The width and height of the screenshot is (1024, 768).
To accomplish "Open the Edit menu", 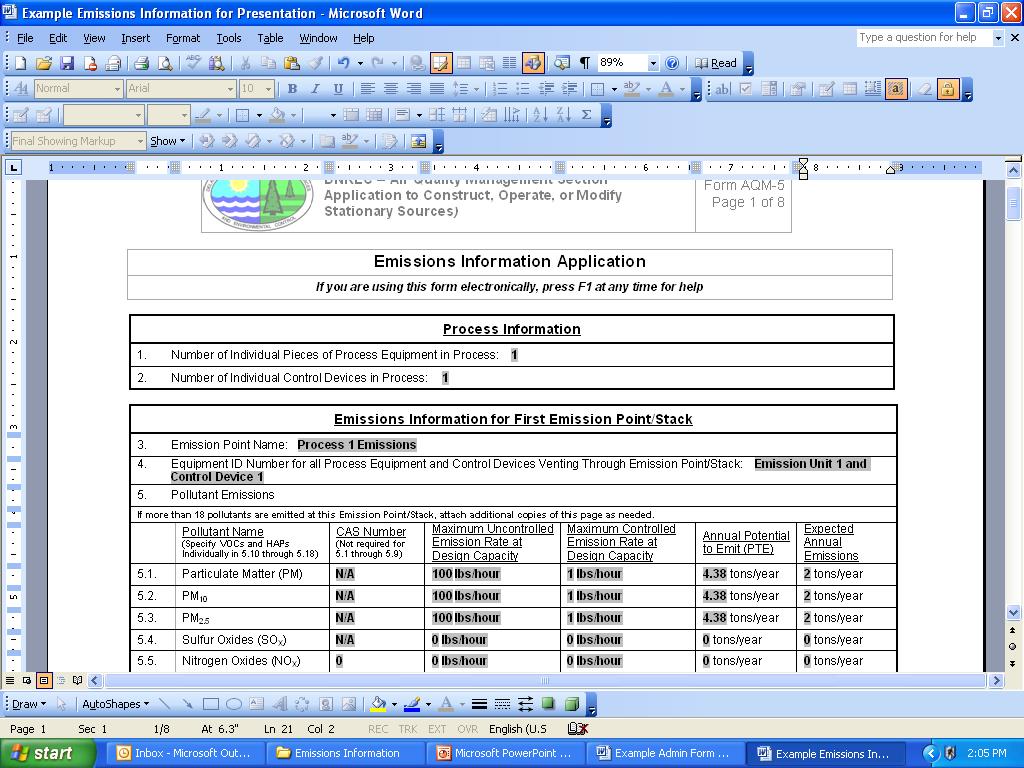I will click(58, 38).
